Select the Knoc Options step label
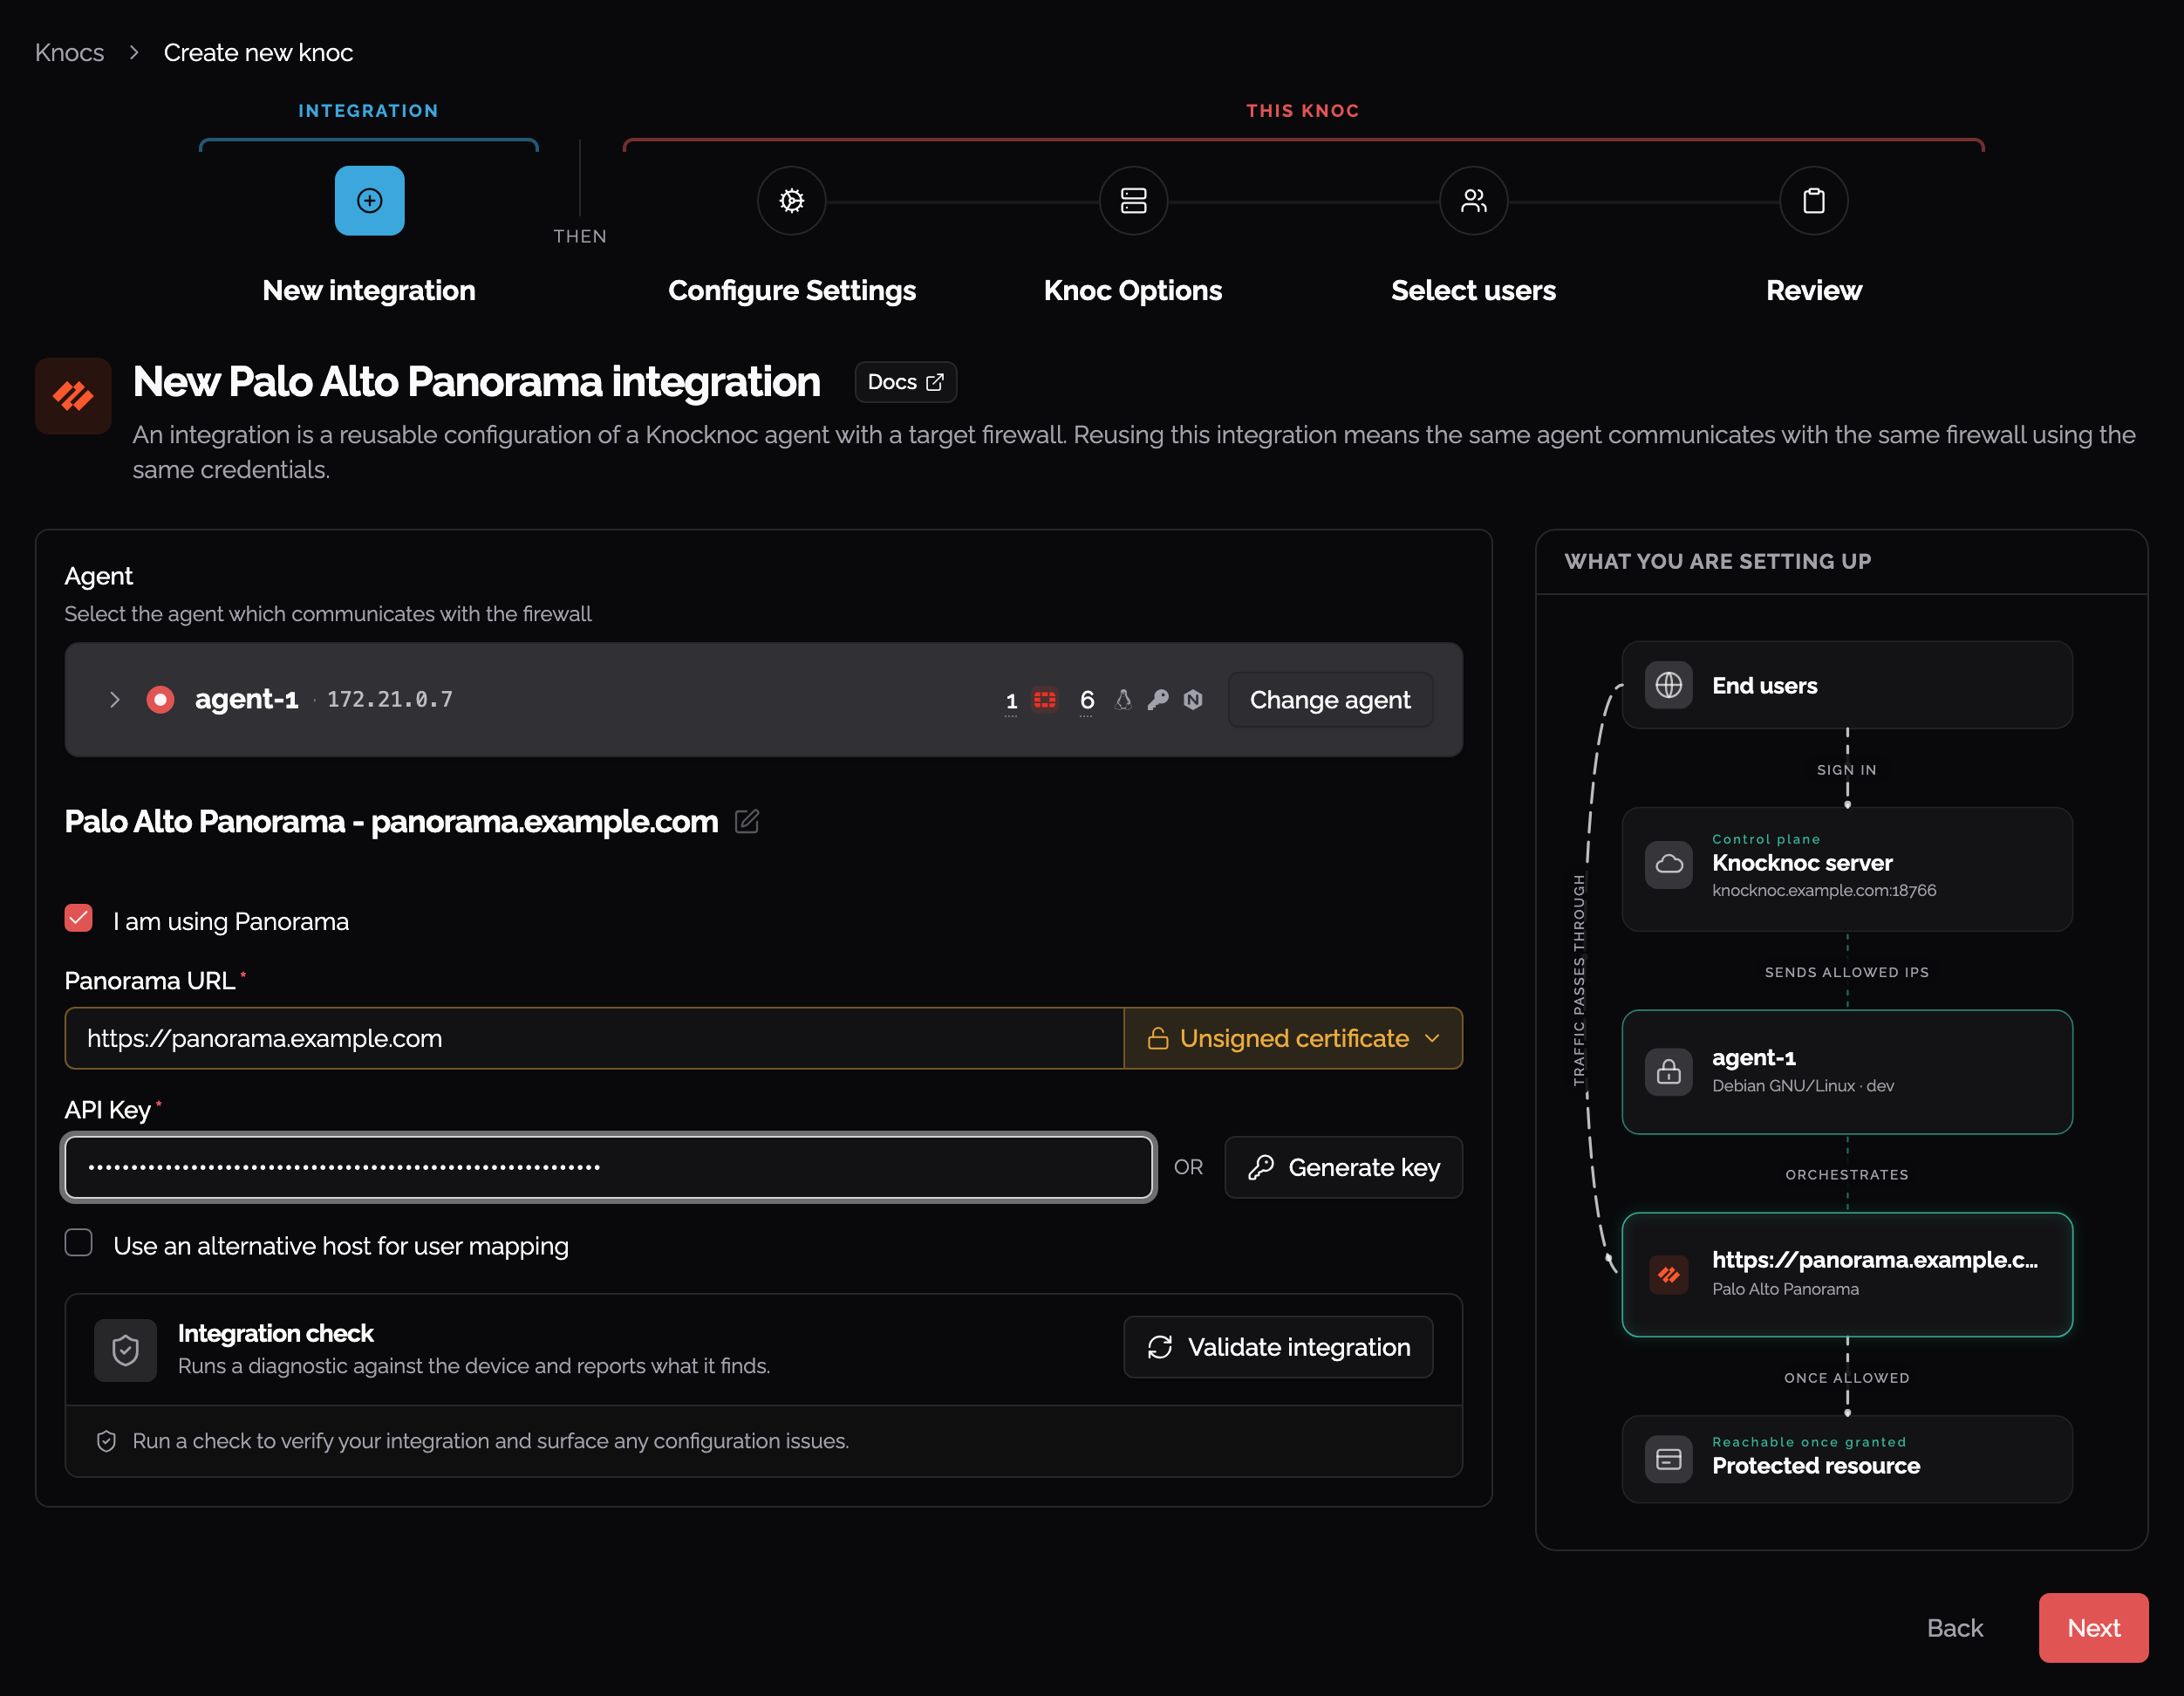The width and height of the screenshot is (2184, 1696). pos(1133,290)
